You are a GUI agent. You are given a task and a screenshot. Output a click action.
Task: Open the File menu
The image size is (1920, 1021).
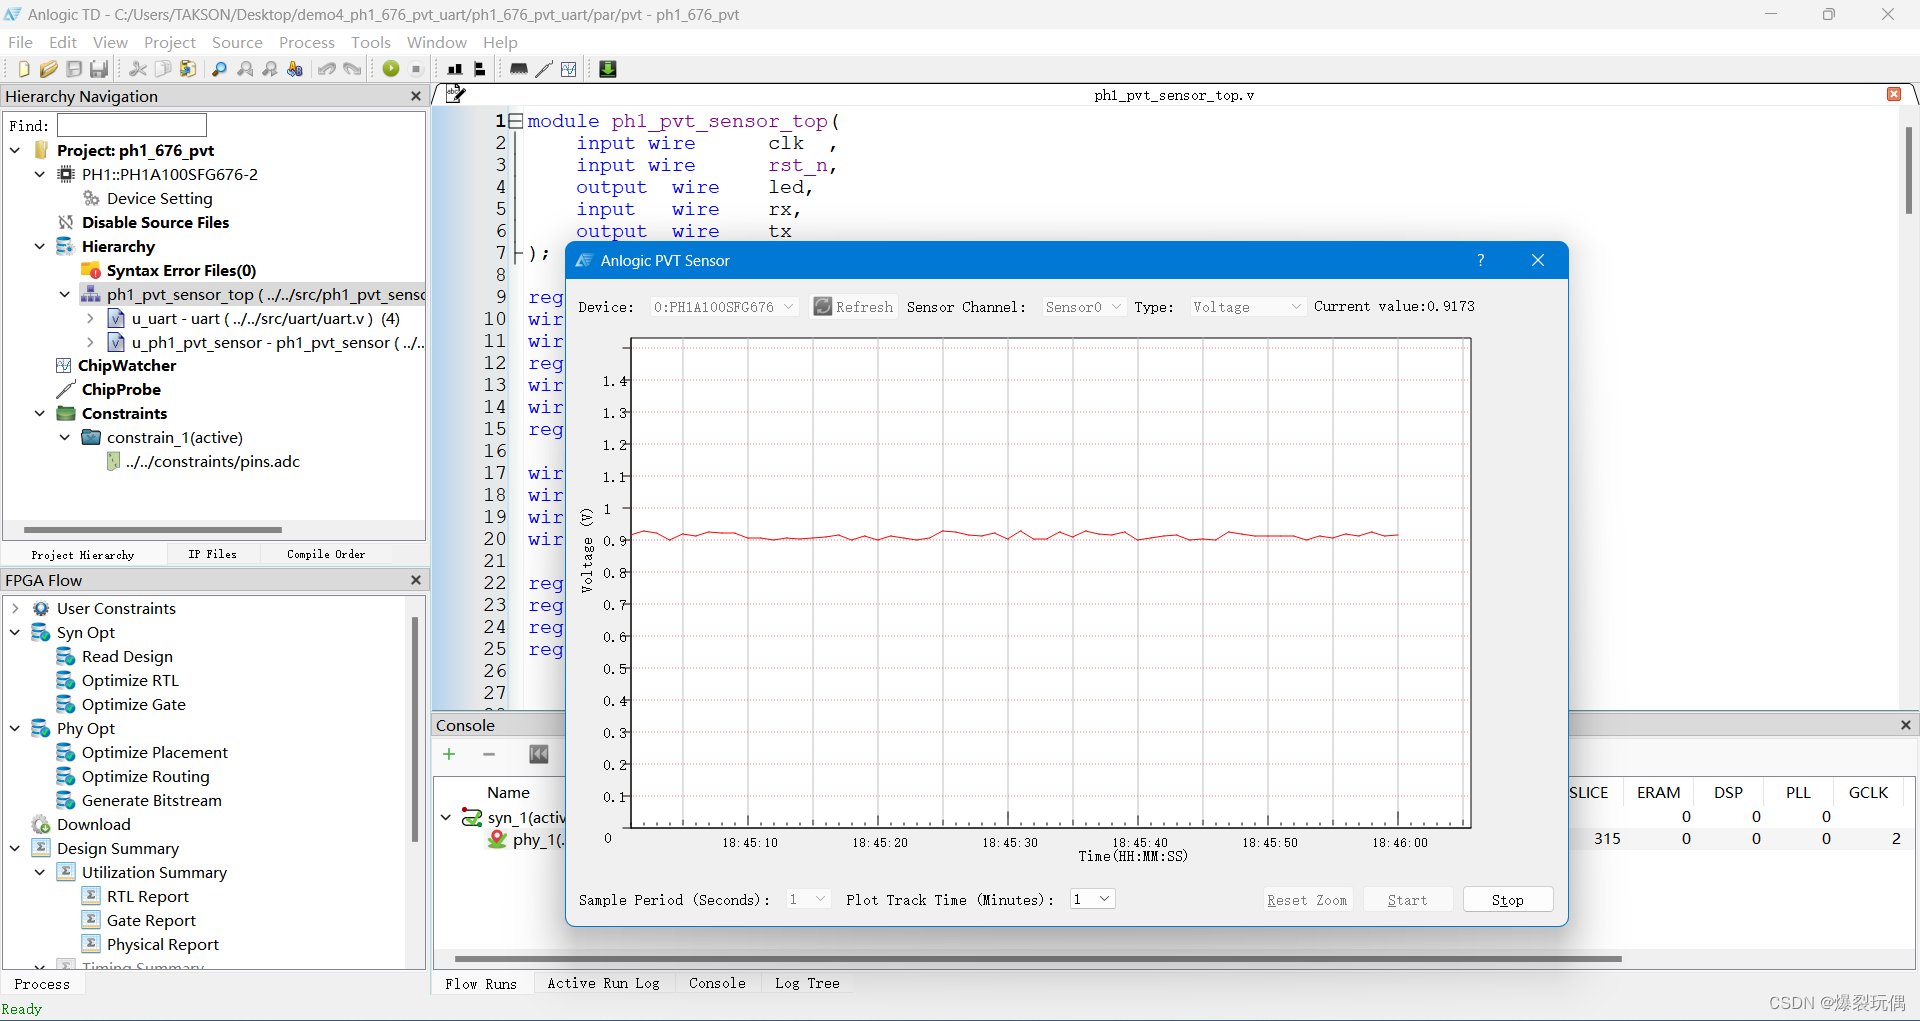point(20,42)
